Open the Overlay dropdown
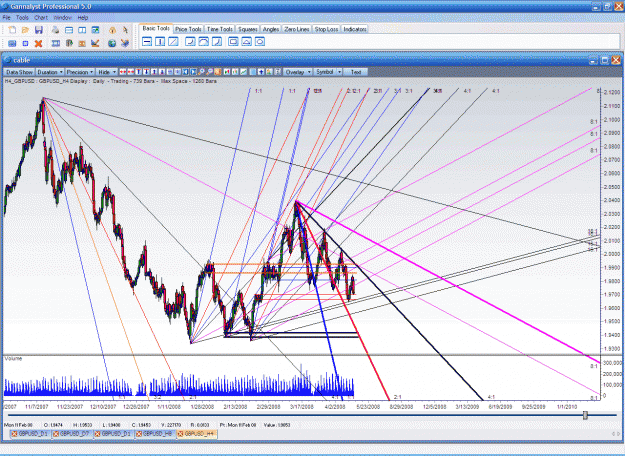 point(298,72)
